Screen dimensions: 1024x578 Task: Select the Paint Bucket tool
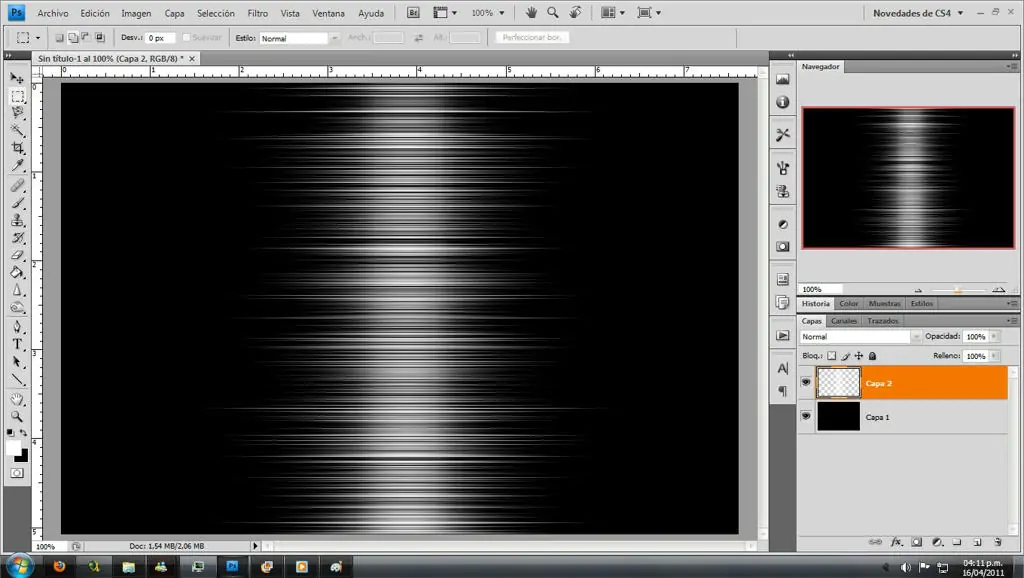(17, 272)
